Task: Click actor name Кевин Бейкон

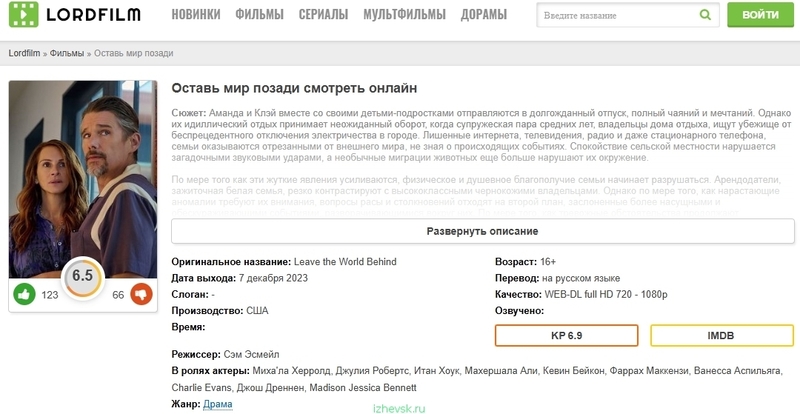Action: tap(572, 371)
